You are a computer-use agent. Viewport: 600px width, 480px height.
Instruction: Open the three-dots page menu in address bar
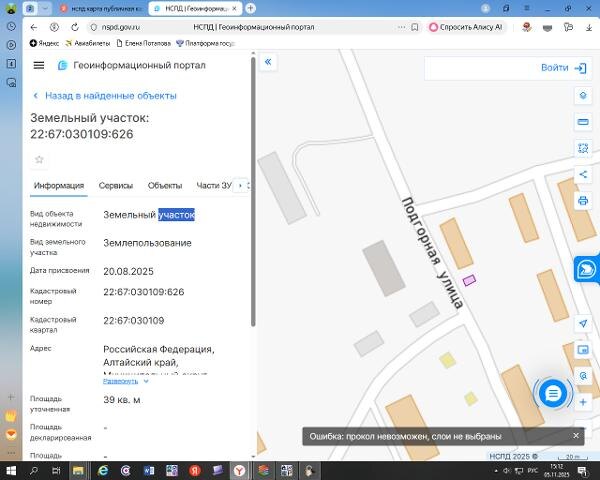pyautogui.click(x=401, y=27)
